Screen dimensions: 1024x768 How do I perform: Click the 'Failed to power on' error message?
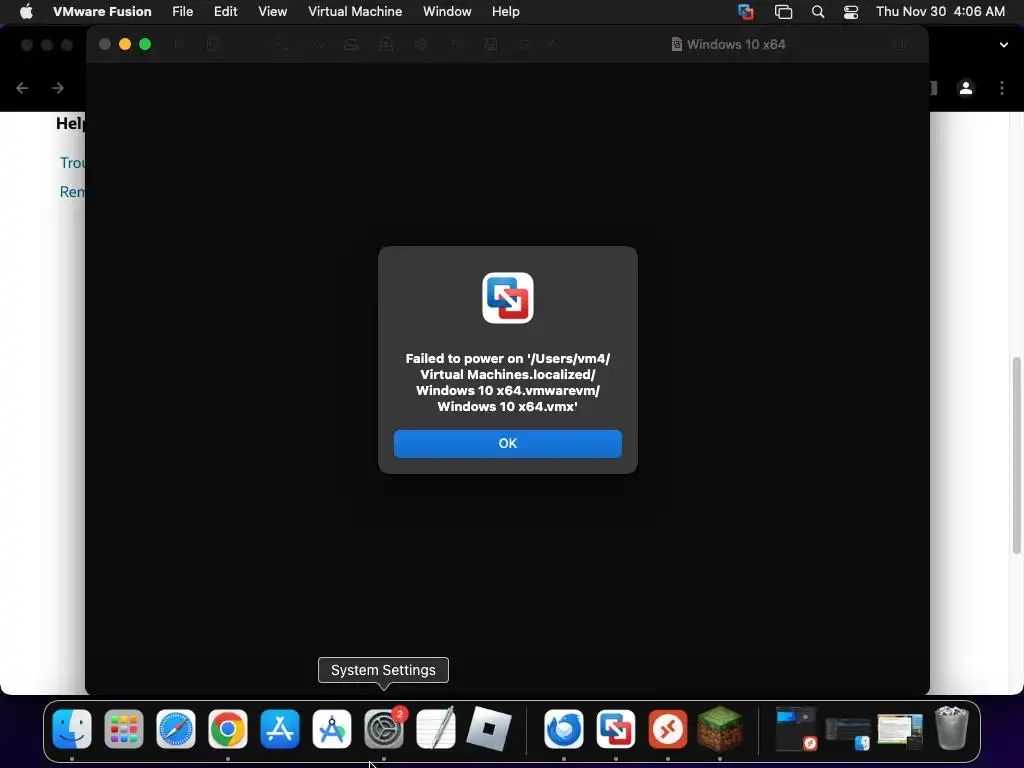(x=507, y=382)
